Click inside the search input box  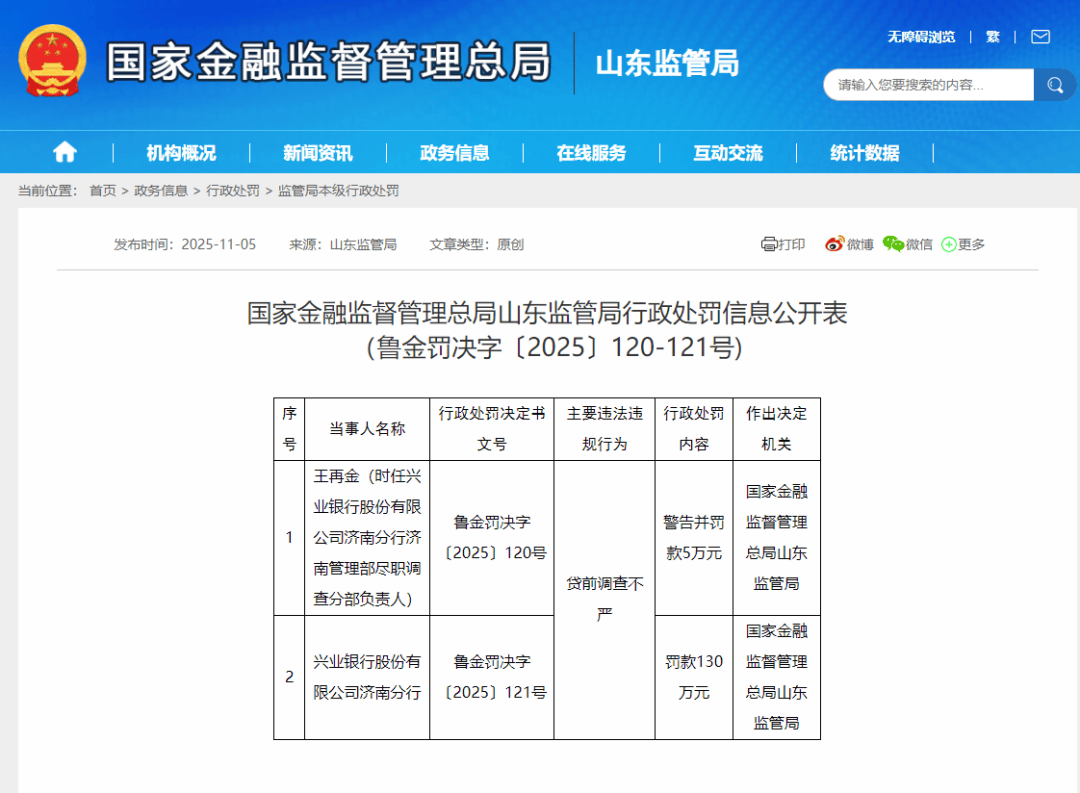(925, 85)
